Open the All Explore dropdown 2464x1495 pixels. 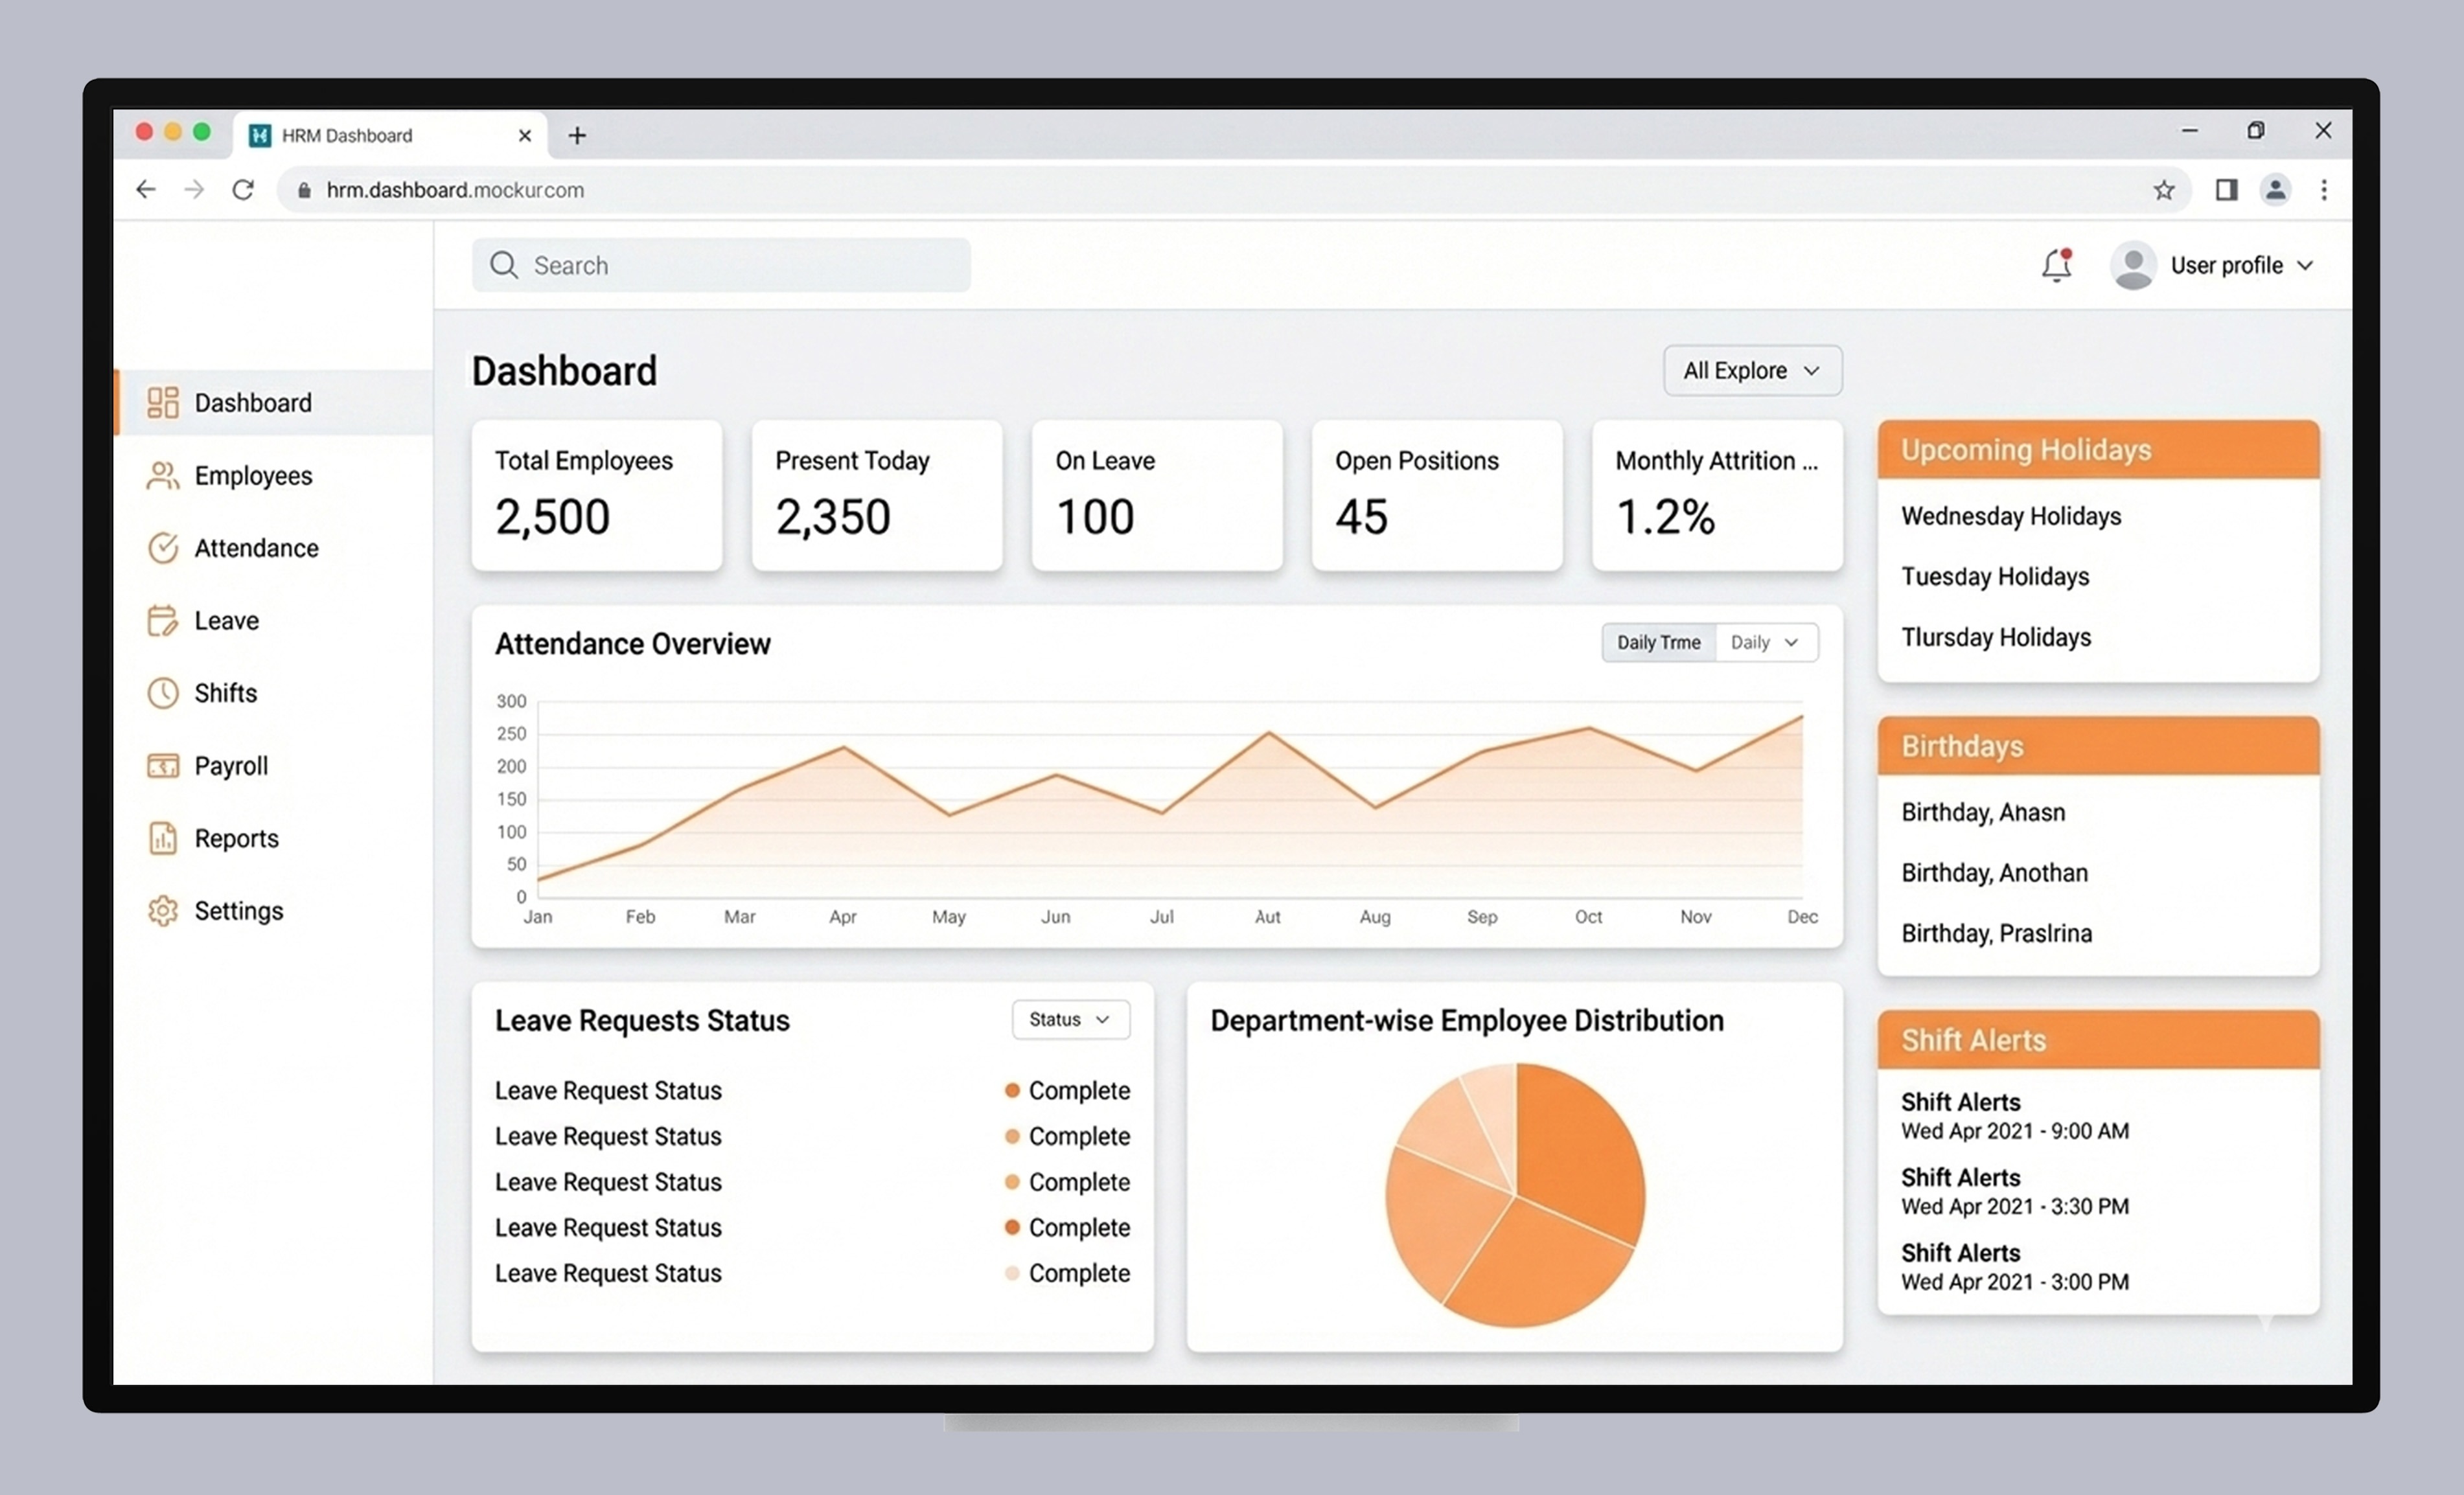pos(1752,371)
